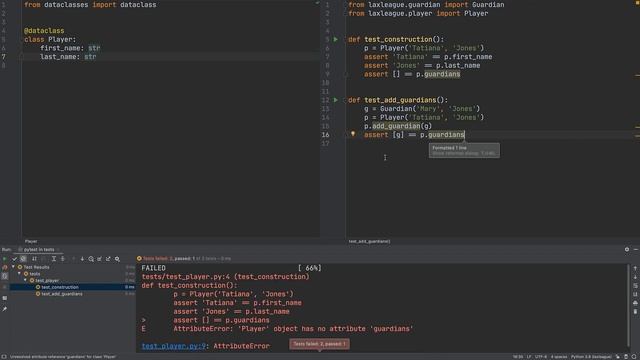Toggle show passed tests checkmark
Screen dimensions: 640x360
pyautogui.click(x=15, y=259)
